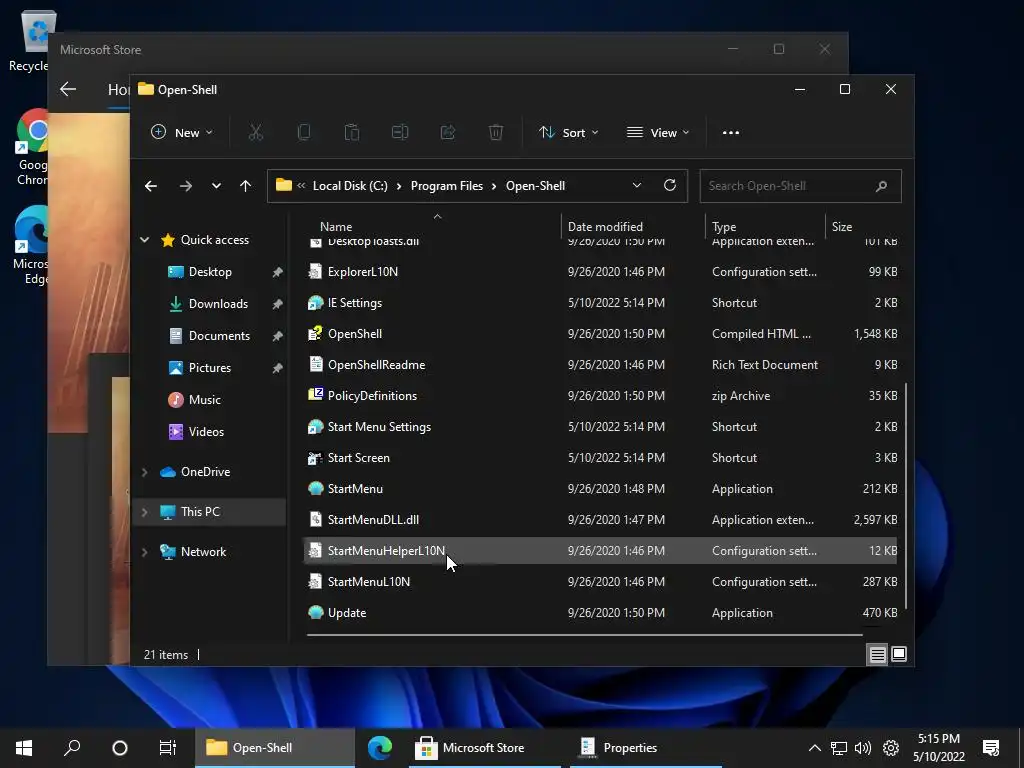Collapse the Quick access tree node

[x=144, y=240]
